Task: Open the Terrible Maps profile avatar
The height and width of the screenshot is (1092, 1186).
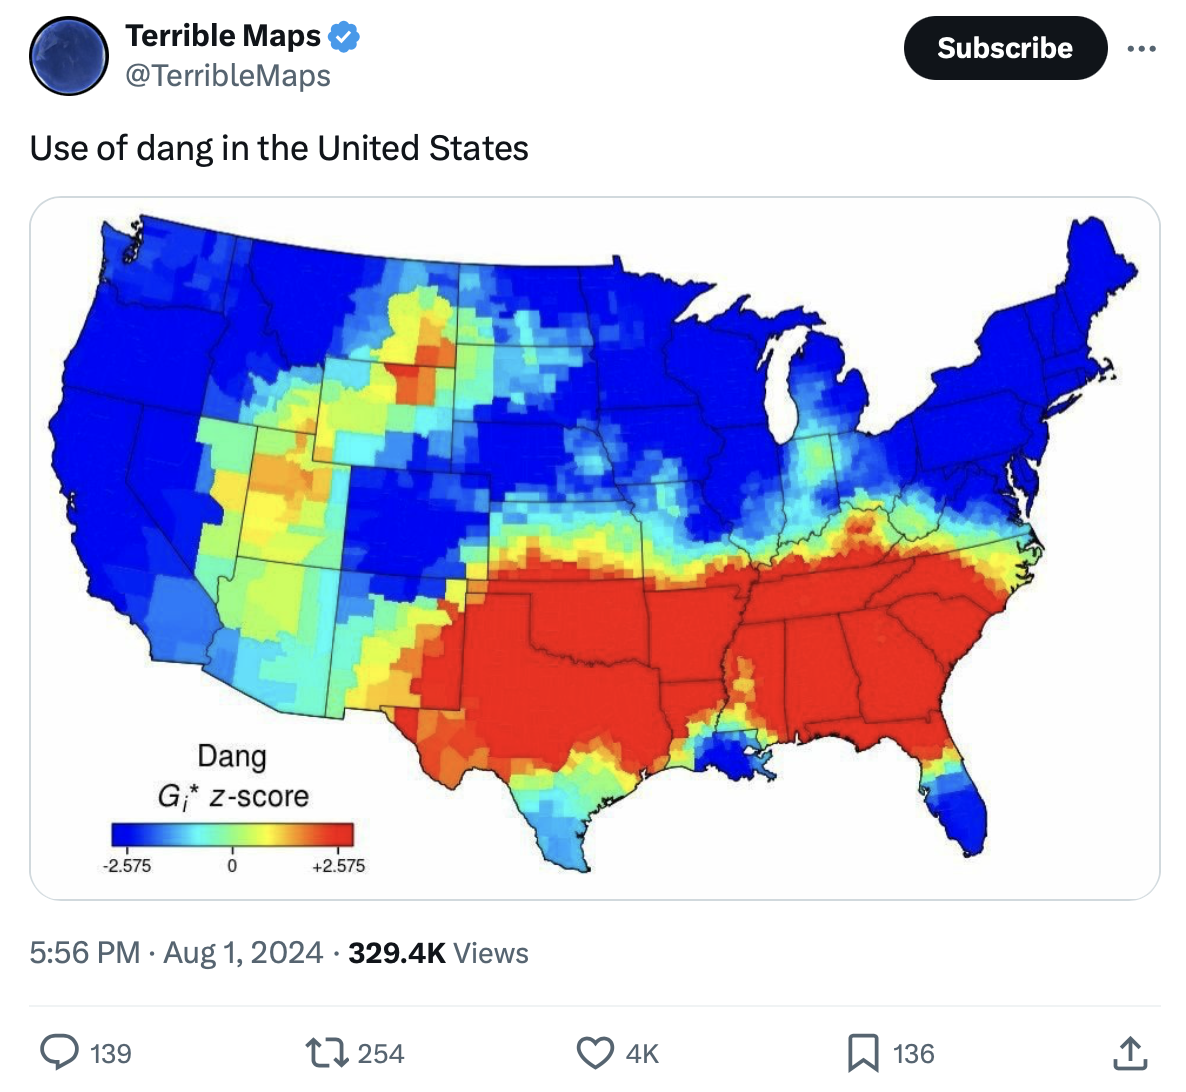Action: [x=69, y=56]
